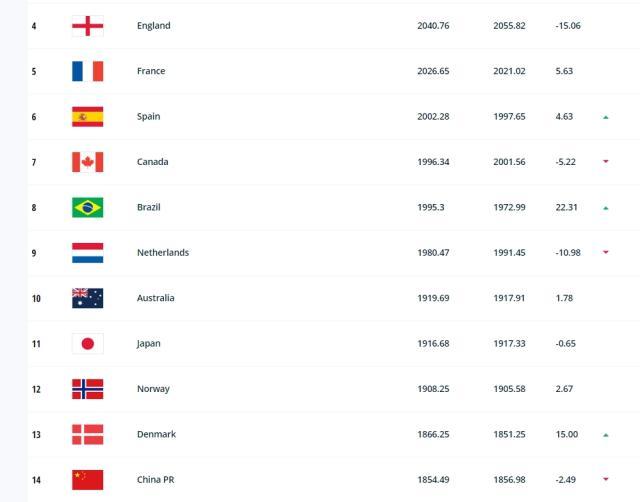Click the Spain flag icon

click(87, 117)
